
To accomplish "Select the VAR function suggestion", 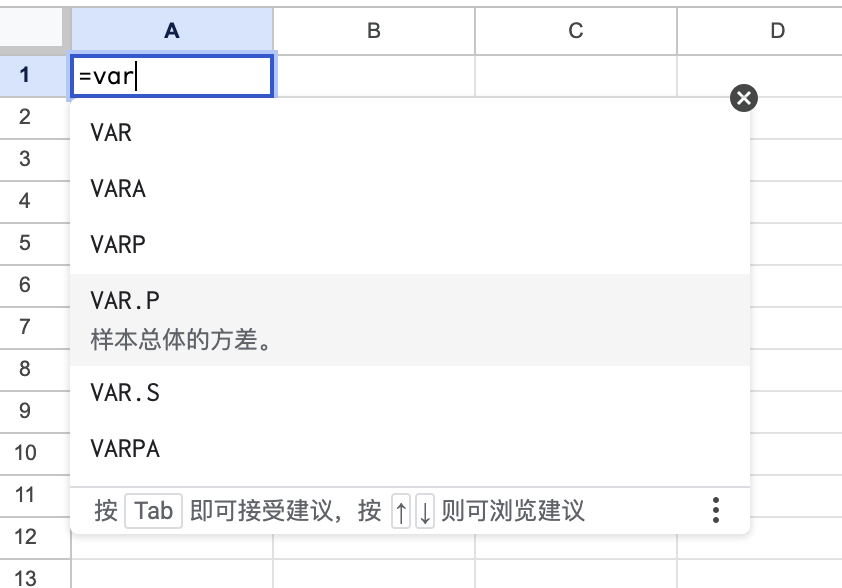I will (x=111, y=133).
